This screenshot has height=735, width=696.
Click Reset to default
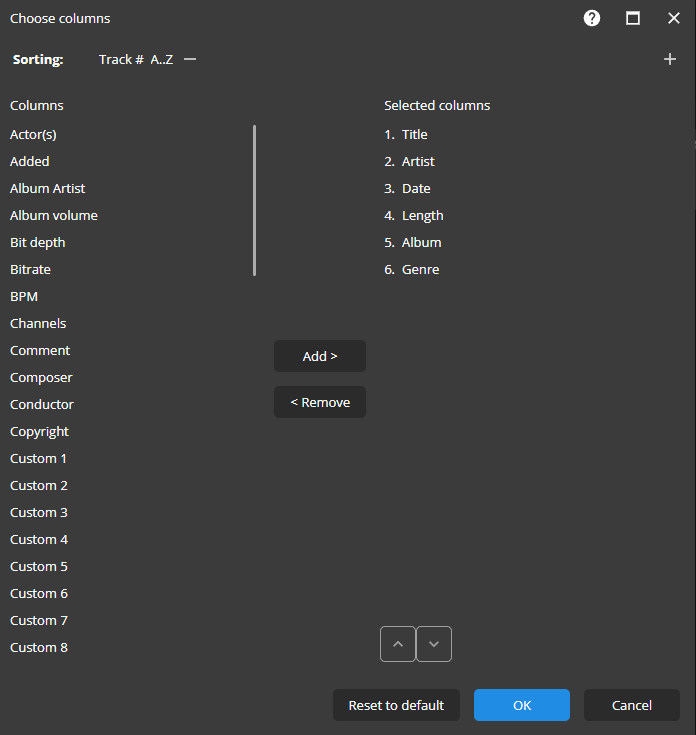click(x=396, y=705)
